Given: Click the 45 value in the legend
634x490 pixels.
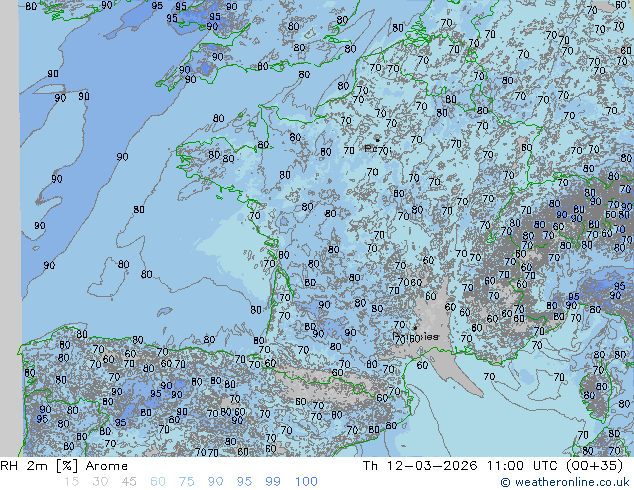Looking at the screenshot, I should pos(129,482).
